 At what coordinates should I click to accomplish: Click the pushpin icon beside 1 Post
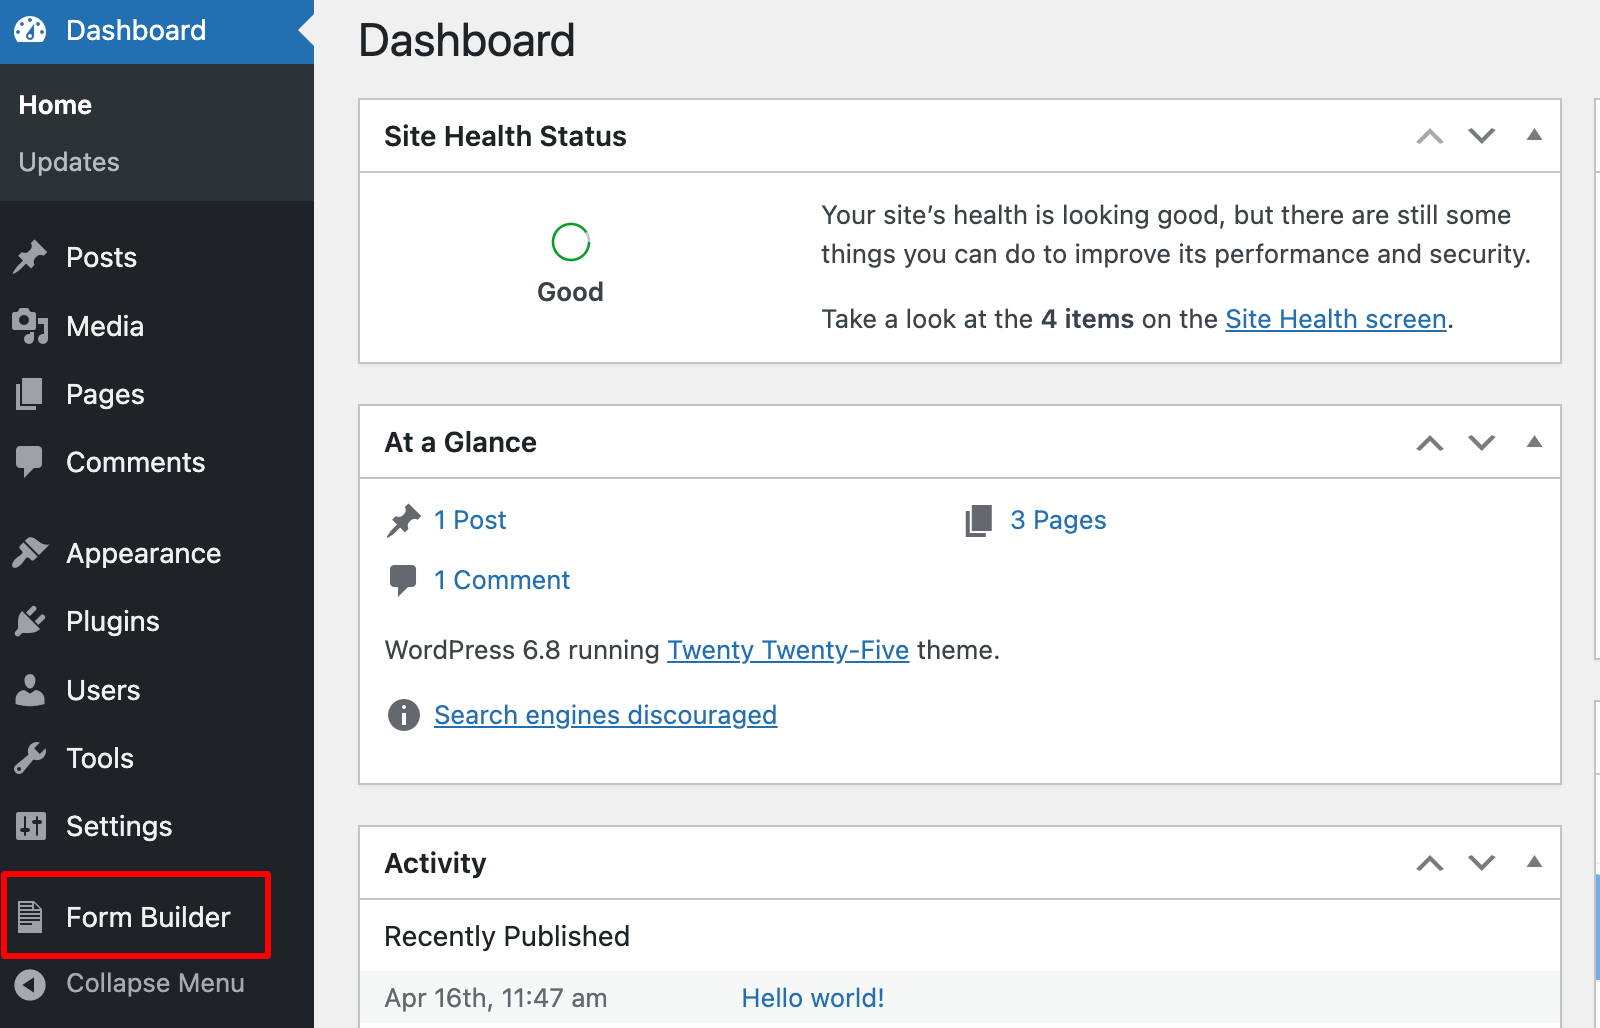[x=404, y=520]
